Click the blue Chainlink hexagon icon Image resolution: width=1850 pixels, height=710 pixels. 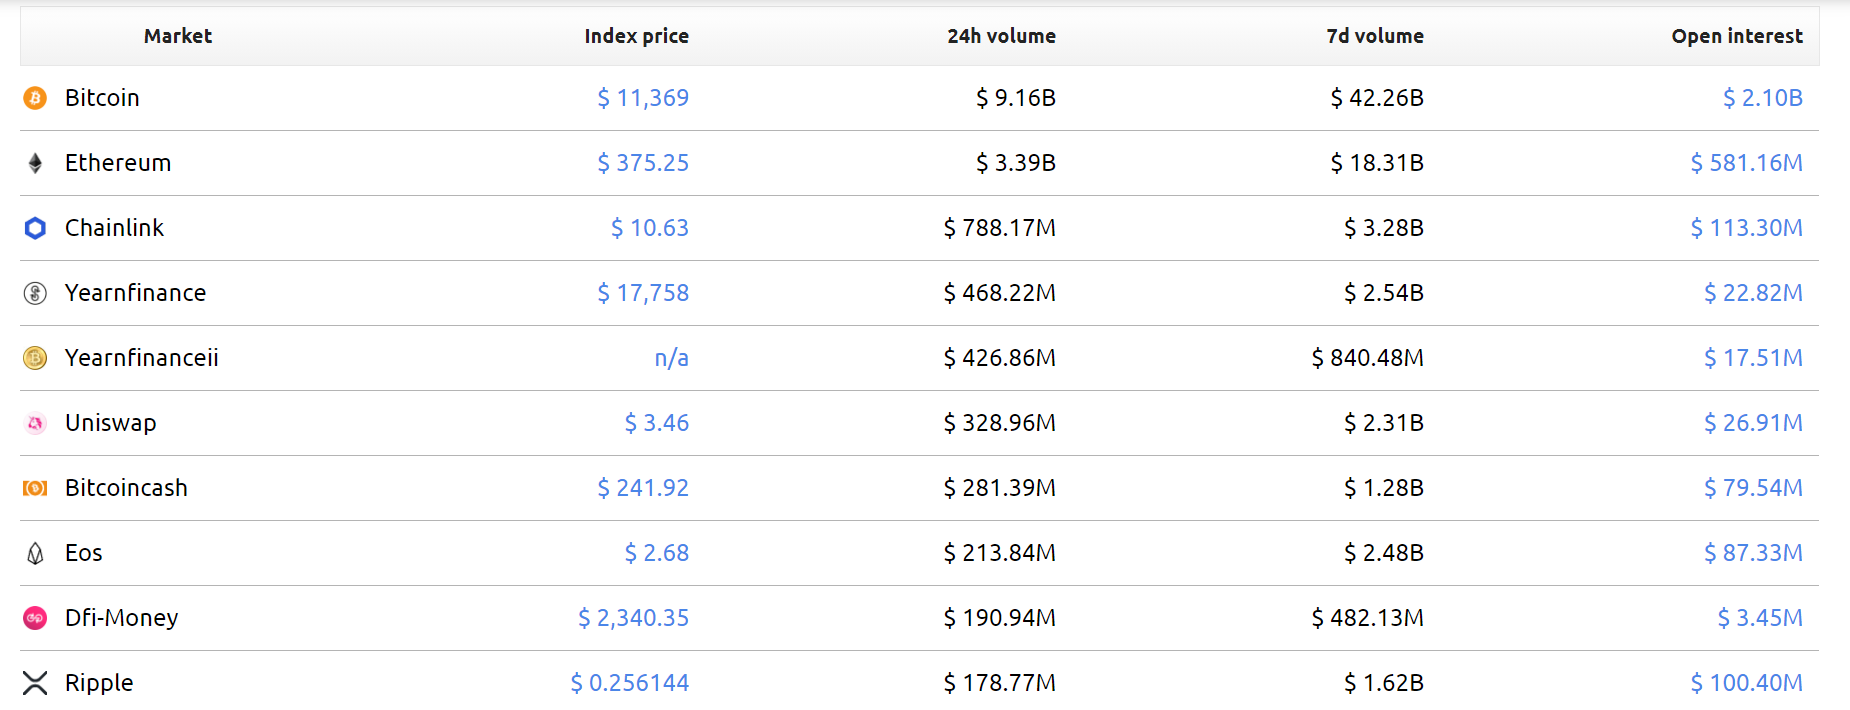[x=35, y=228]
